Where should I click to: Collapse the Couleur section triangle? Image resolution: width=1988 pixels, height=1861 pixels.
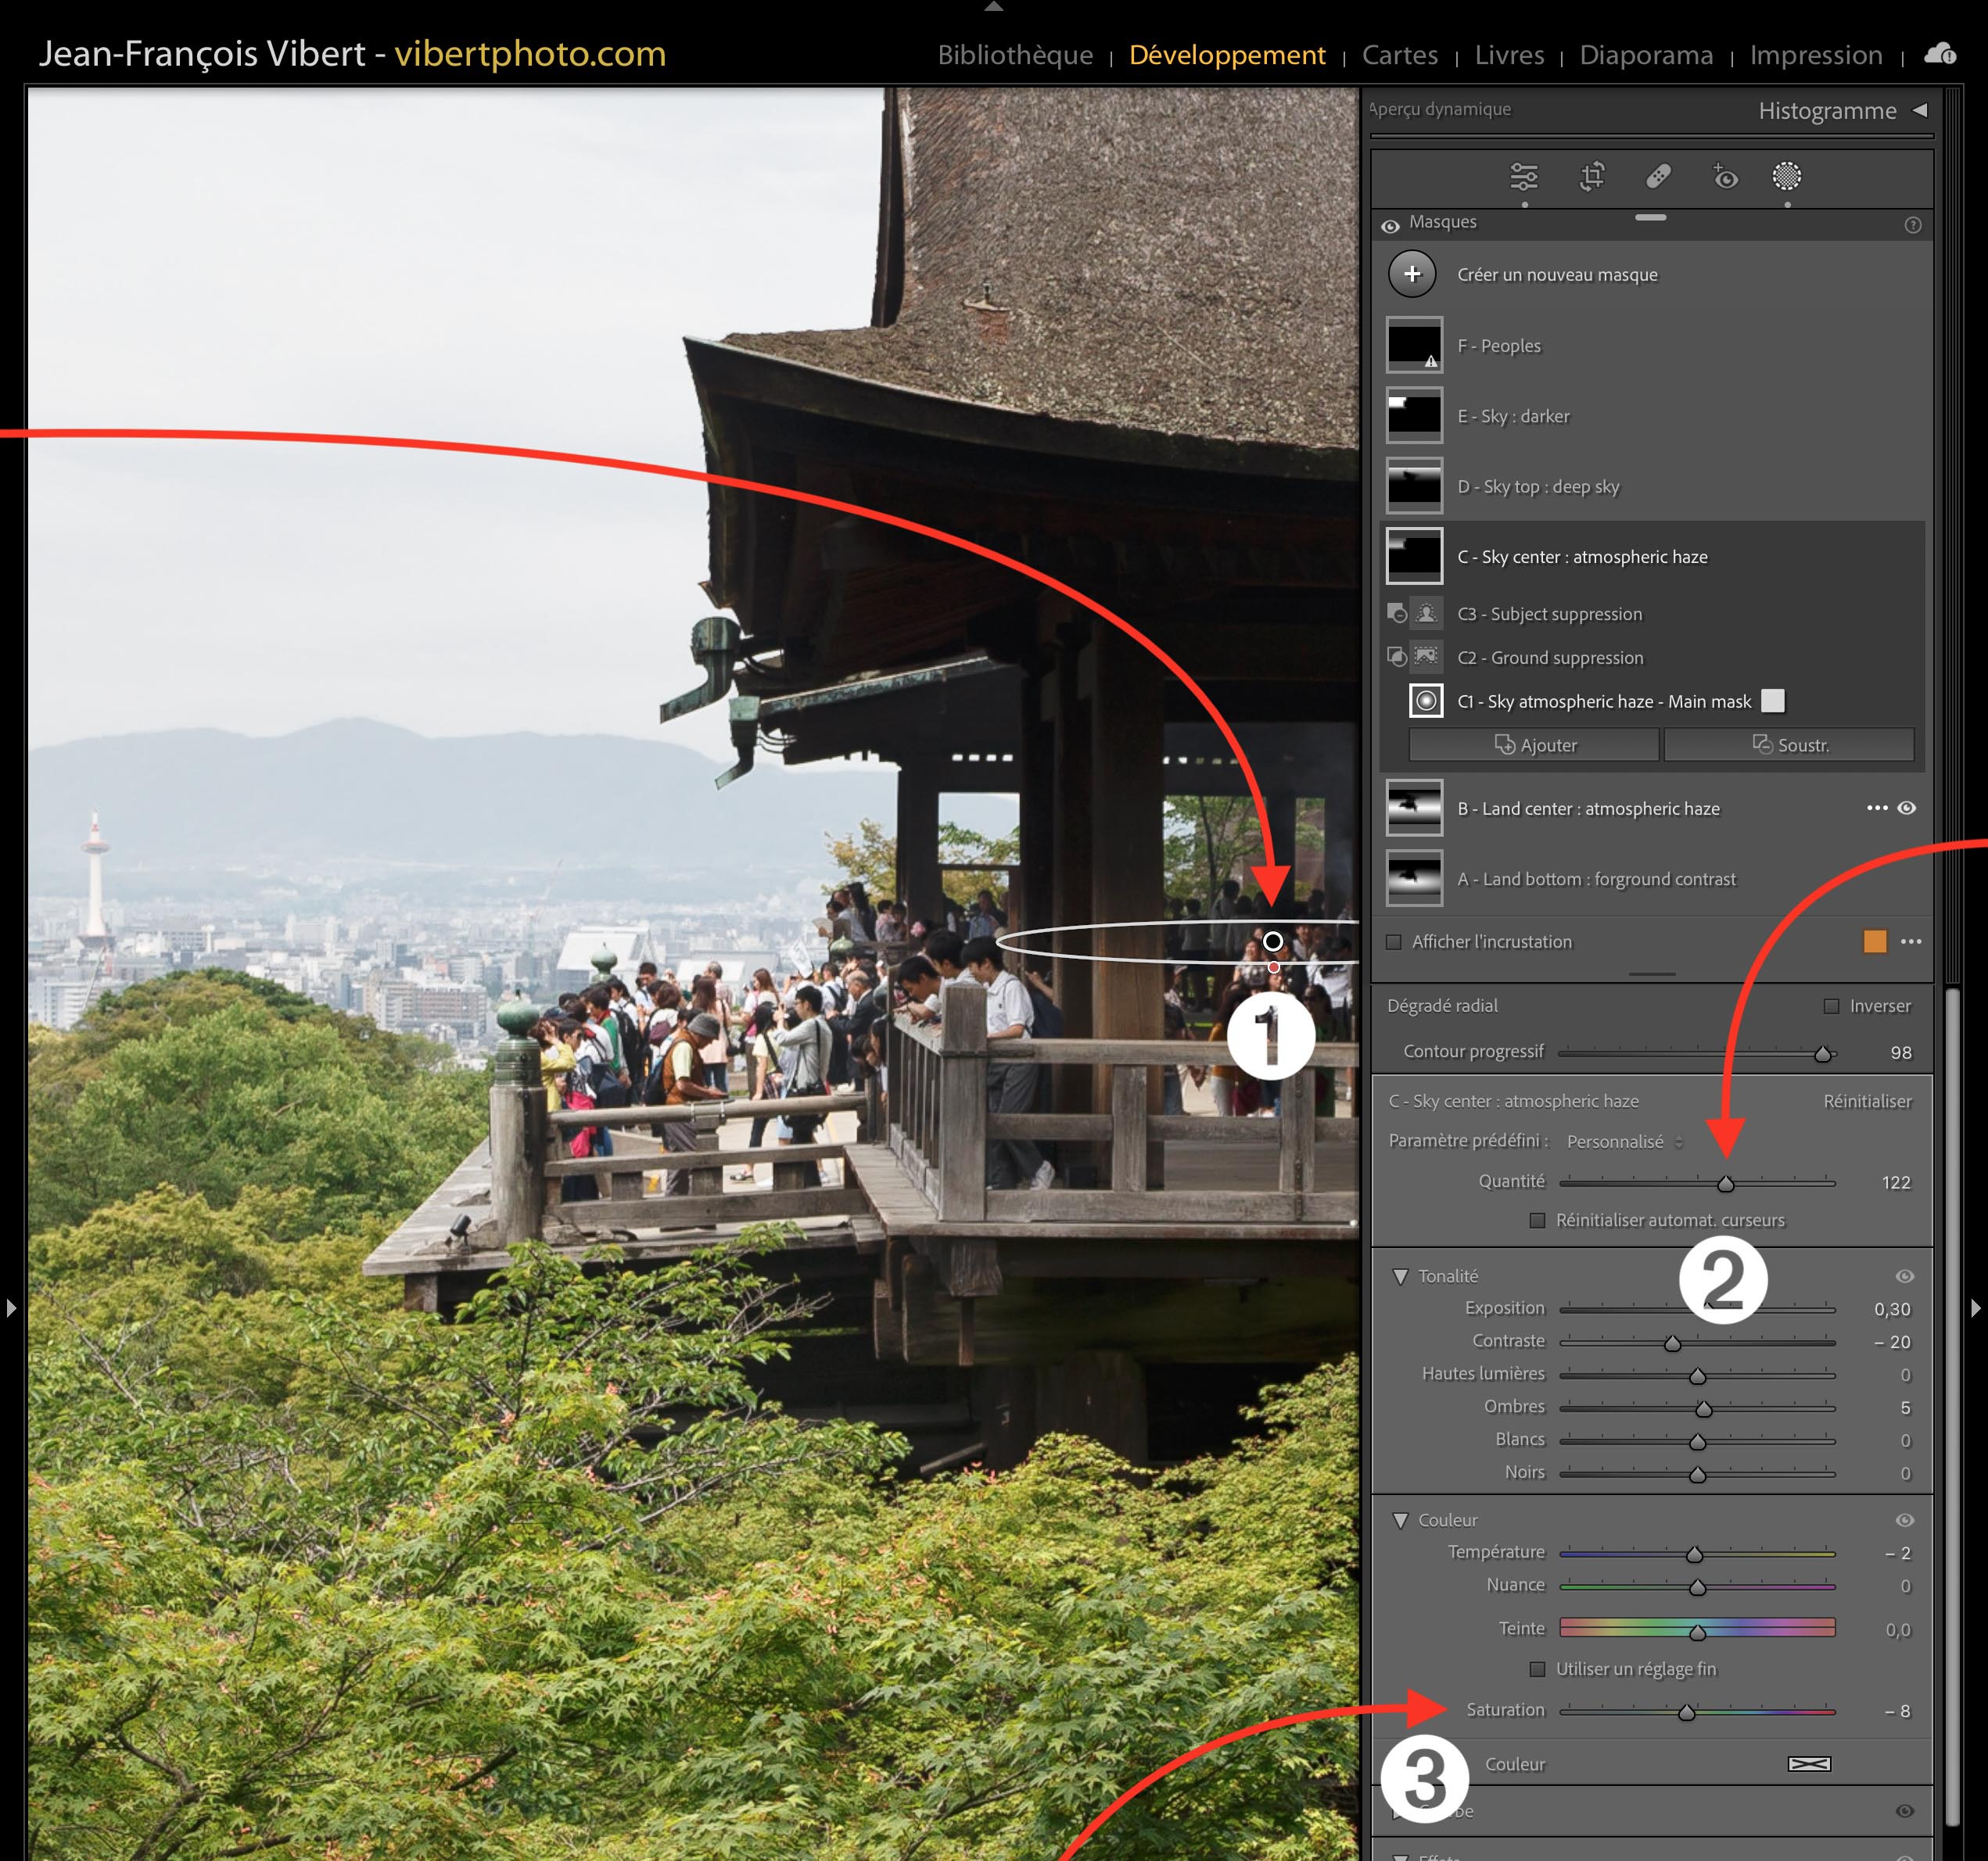[1400, 1520]
